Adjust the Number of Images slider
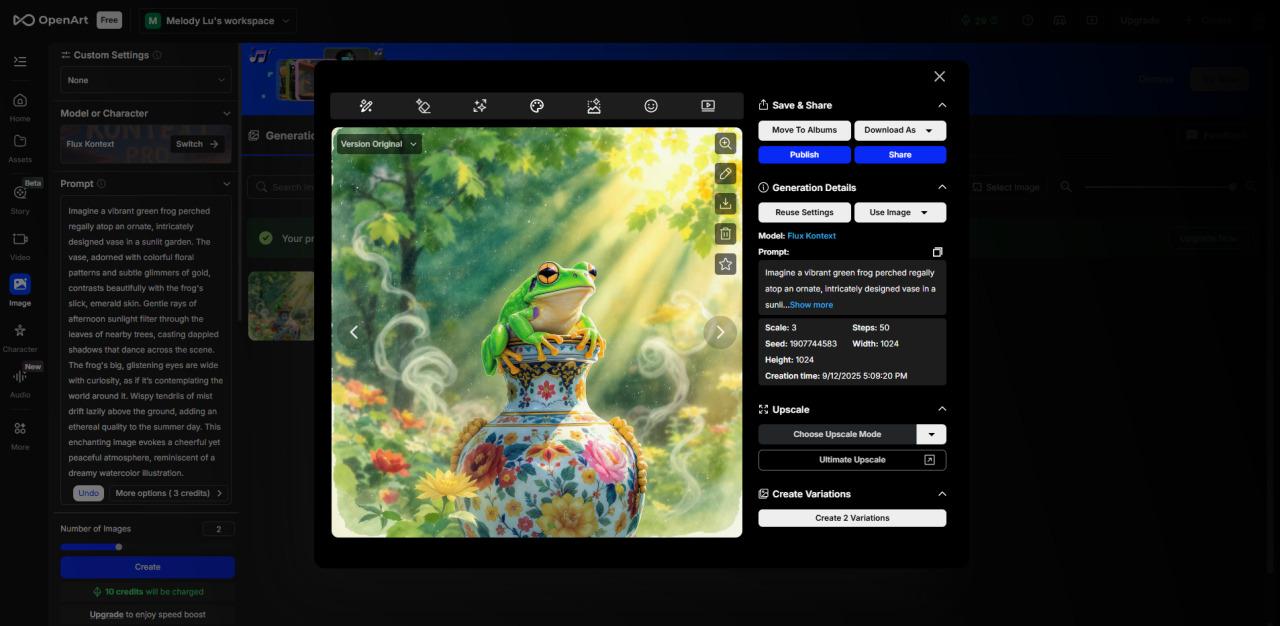This screenshot has width=1280, height=626. [118, 547]
